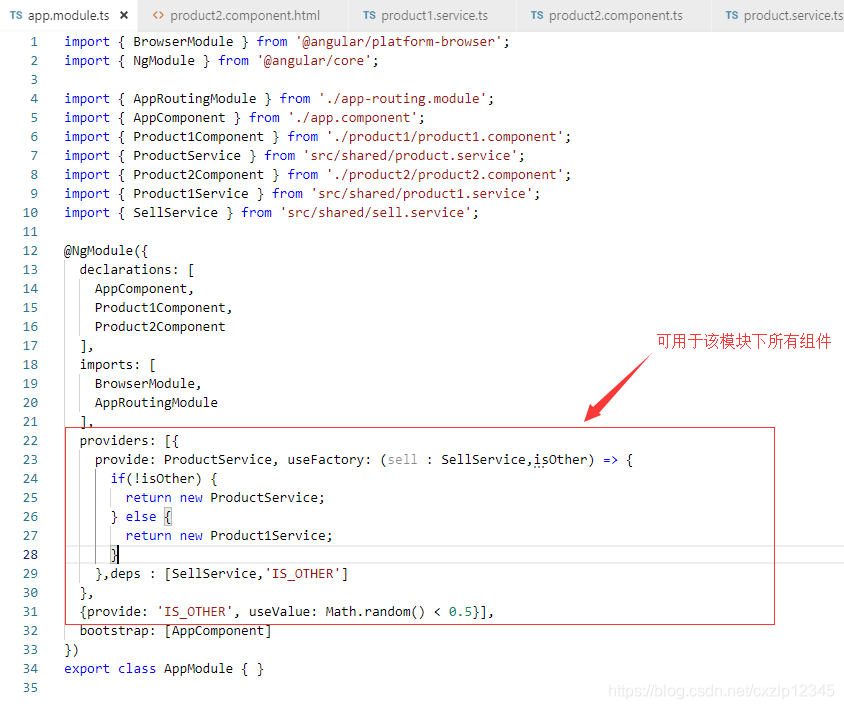
Task: Switch to the product1.service.ts tab
Action: [x=434, y=16]
